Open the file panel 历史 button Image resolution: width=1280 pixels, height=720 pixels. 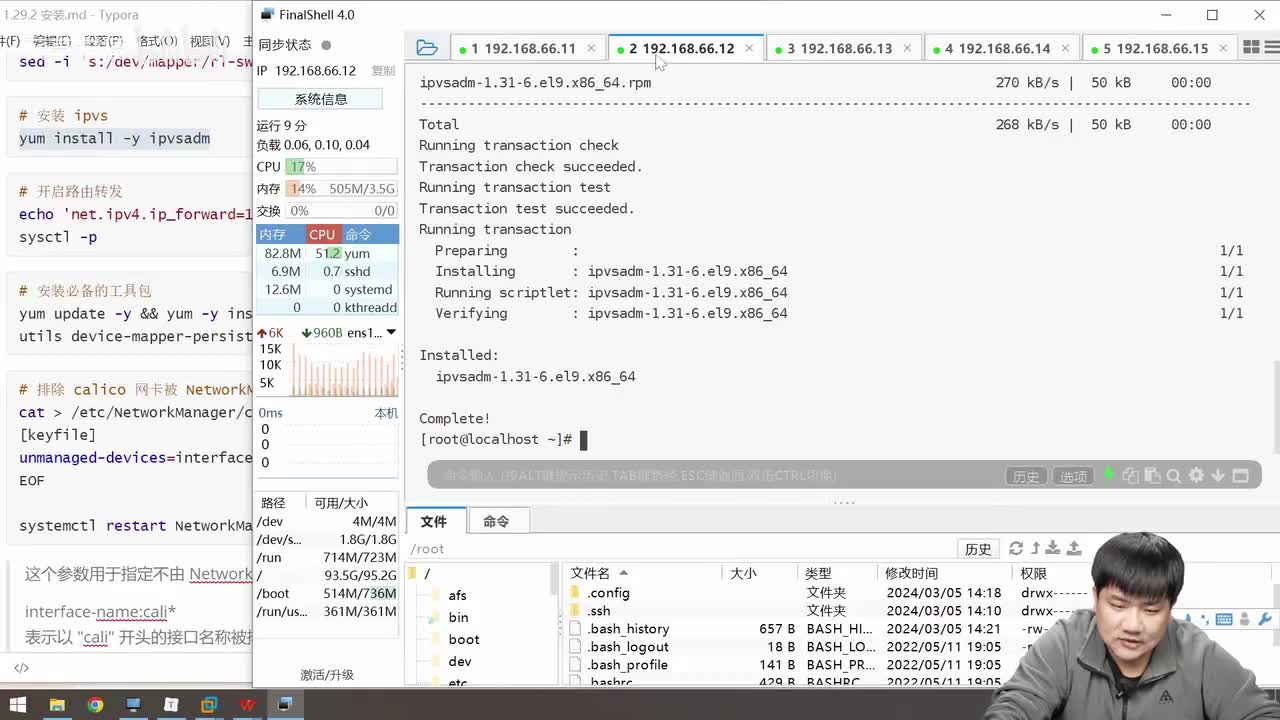point(978,549)
